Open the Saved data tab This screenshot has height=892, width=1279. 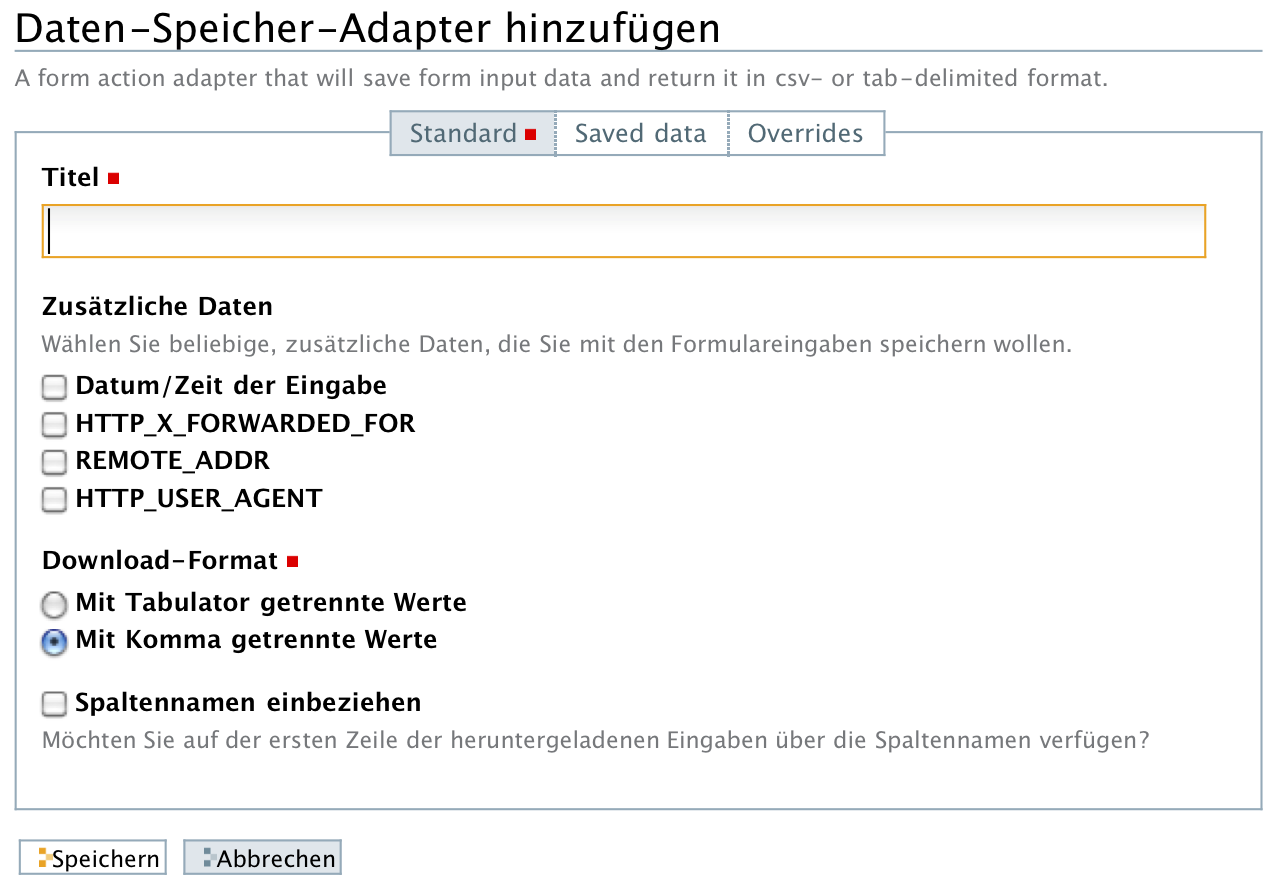click(x=640, y=133)
